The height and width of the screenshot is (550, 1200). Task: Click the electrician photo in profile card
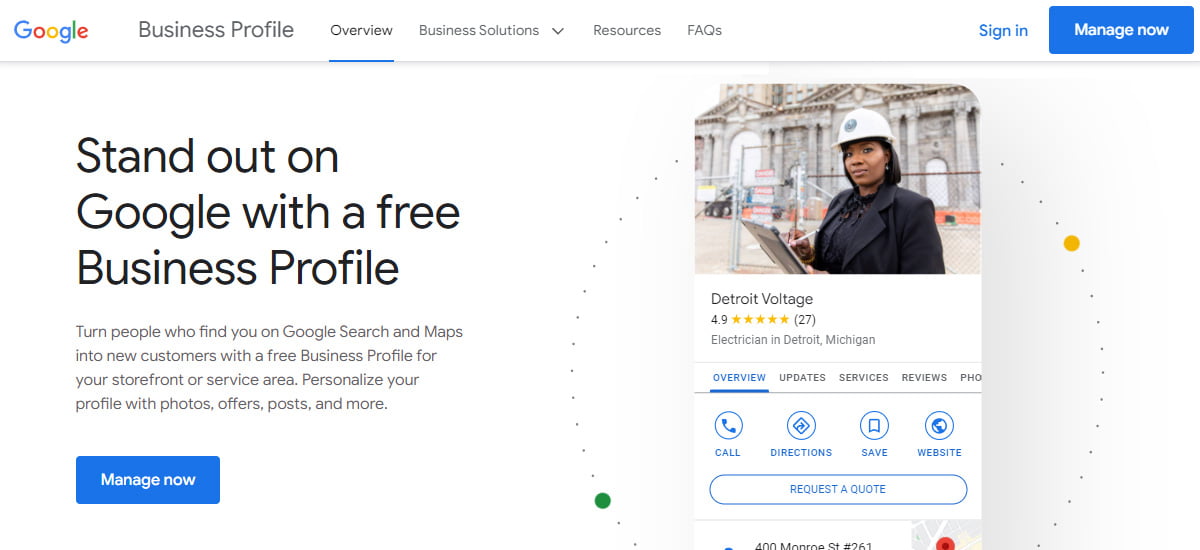pyautogui.click(x=837, y=180)
